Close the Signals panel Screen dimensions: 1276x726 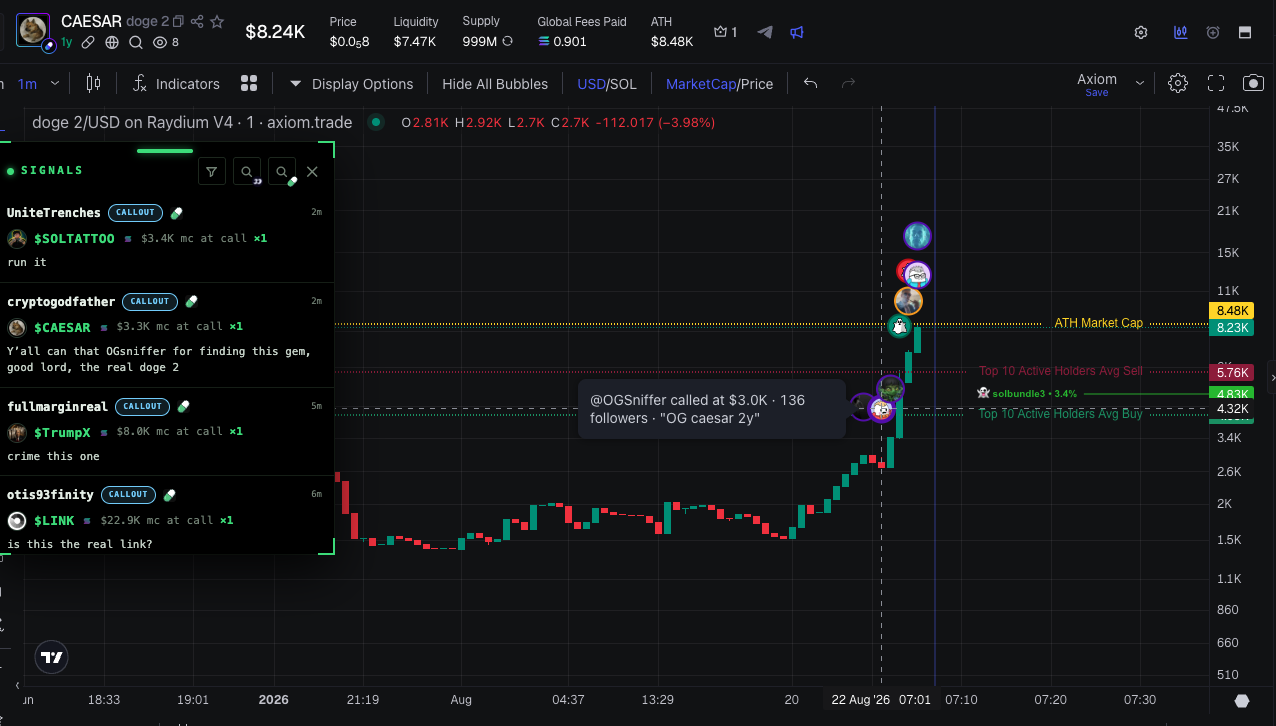[x=312, y=172]
